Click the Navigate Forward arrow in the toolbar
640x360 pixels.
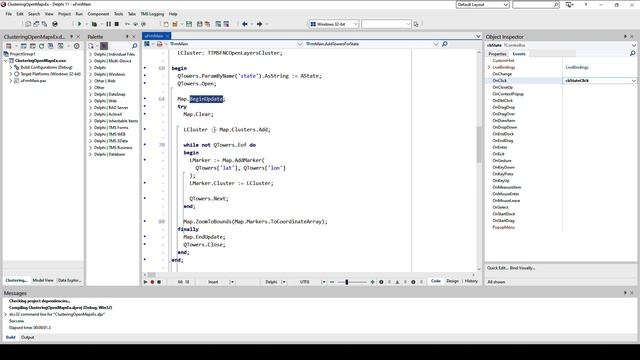[x=260, y=24]
